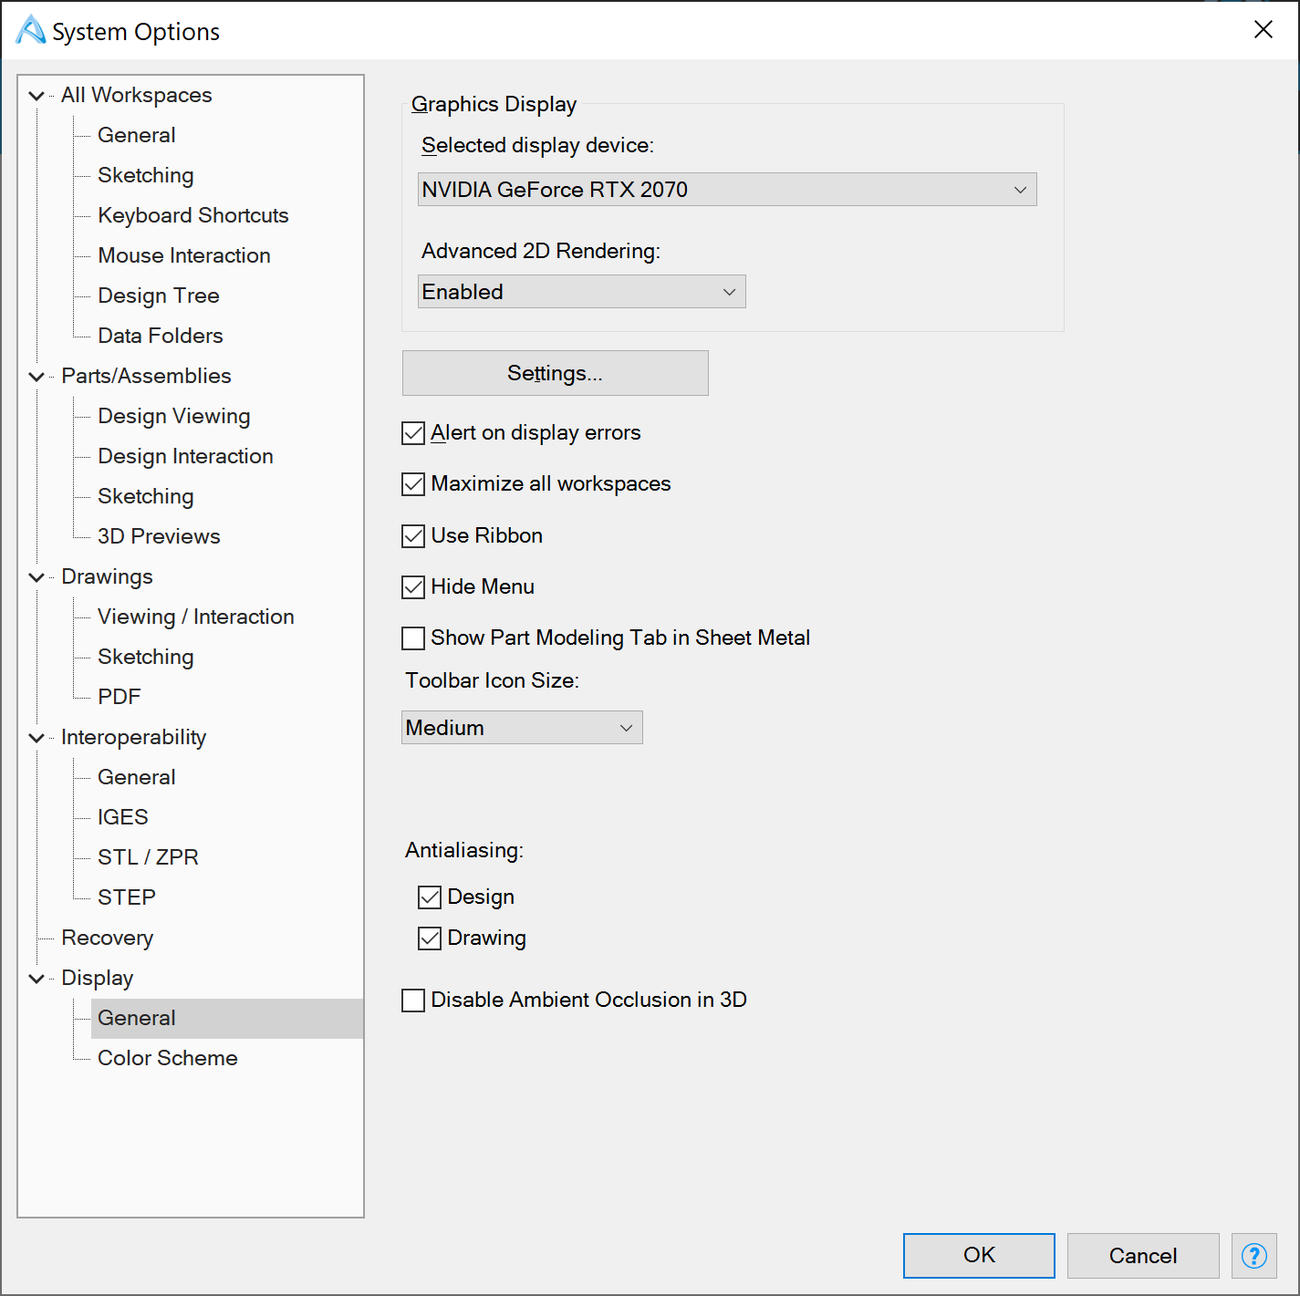The height and width of the screenshot is (1296, 1300).
Task: Open STEP interoperability options
Action: (127, 897)
